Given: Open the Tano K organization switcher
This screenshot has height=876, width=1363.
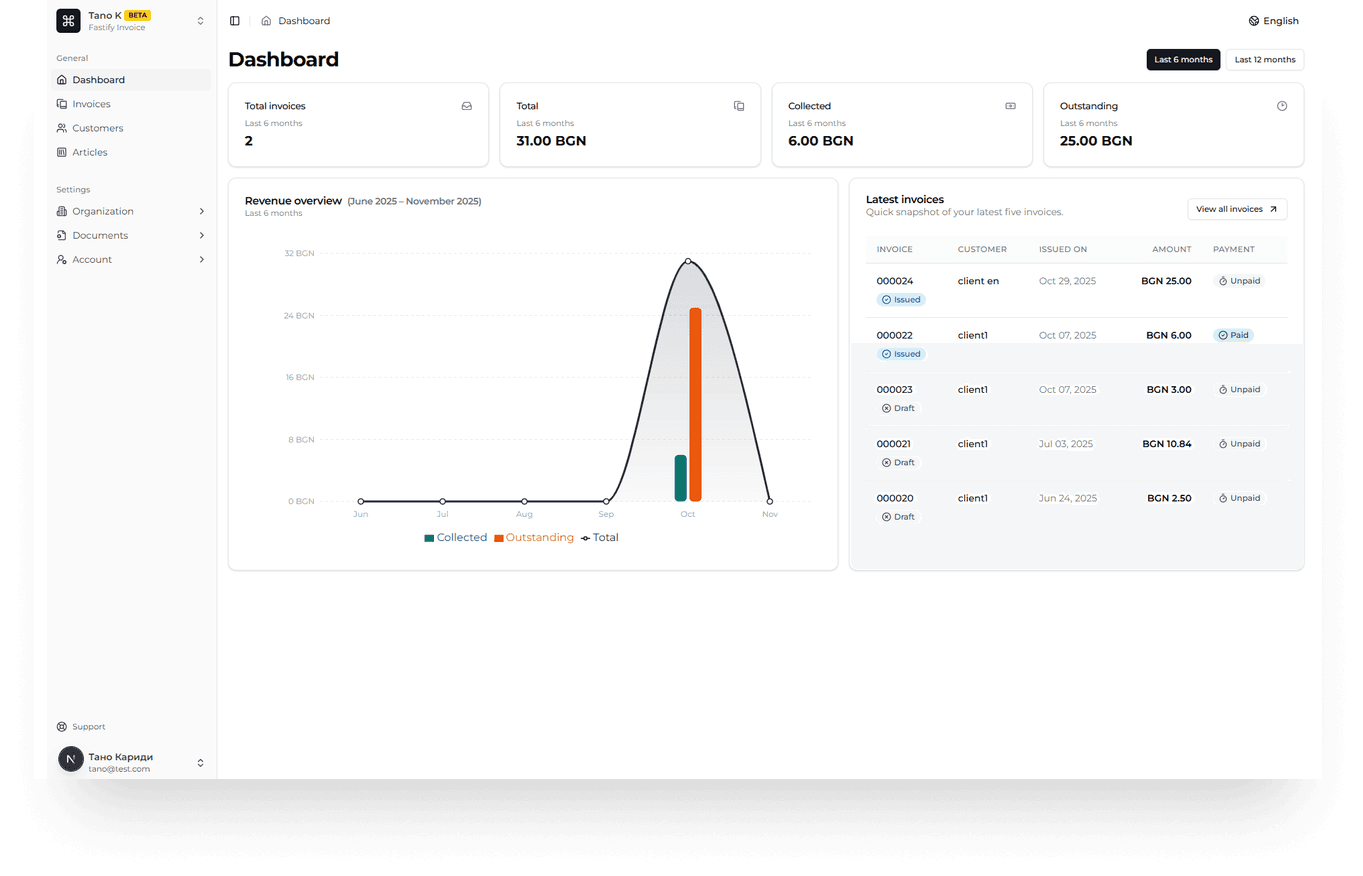Looking at the screenshot, I should point(131,21).
